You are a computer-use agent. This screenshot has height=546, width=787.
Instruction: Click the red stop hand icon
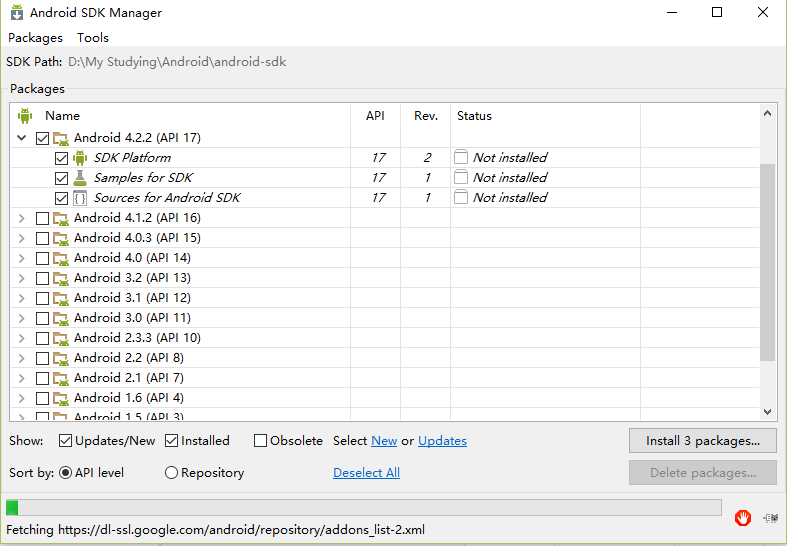[743, 517]
